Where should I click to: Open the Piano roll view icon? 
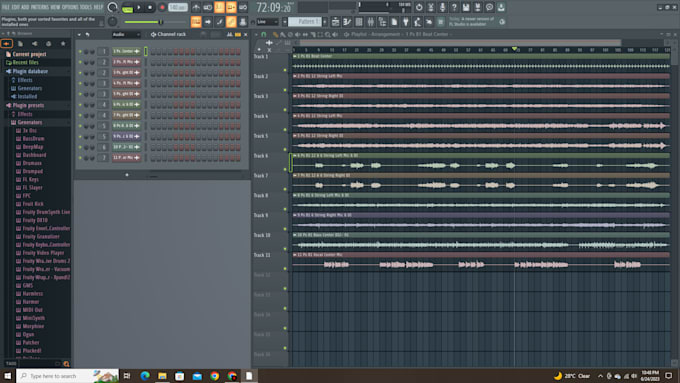pyautogui.click(x=347, y=22)
